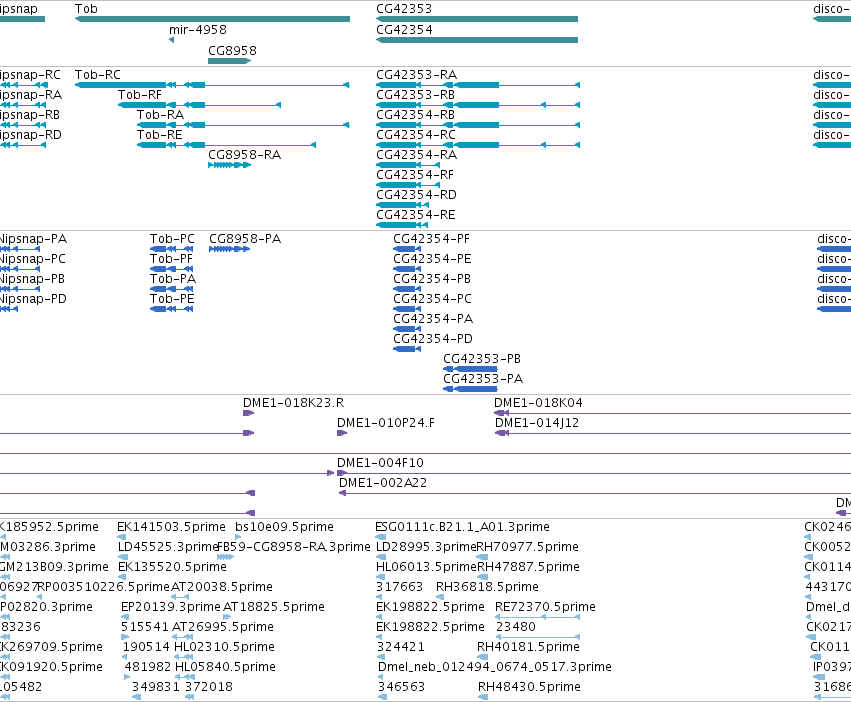This screenshot has height=702, width=851.
Task: Click protein CG42354-PB label
Action: coord(432,279)
